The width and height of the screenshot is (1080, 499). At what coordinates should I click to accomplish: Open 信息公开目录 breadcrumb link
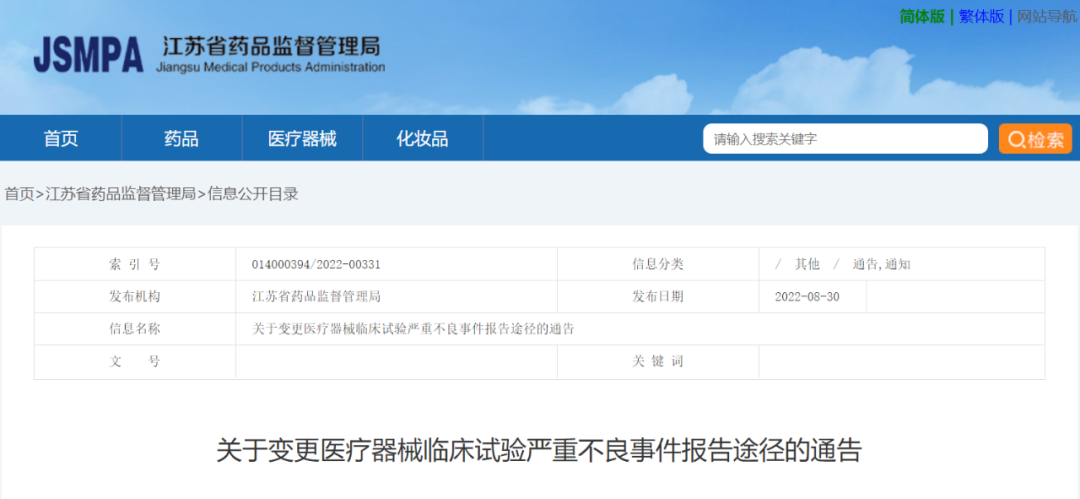(253, 194)
